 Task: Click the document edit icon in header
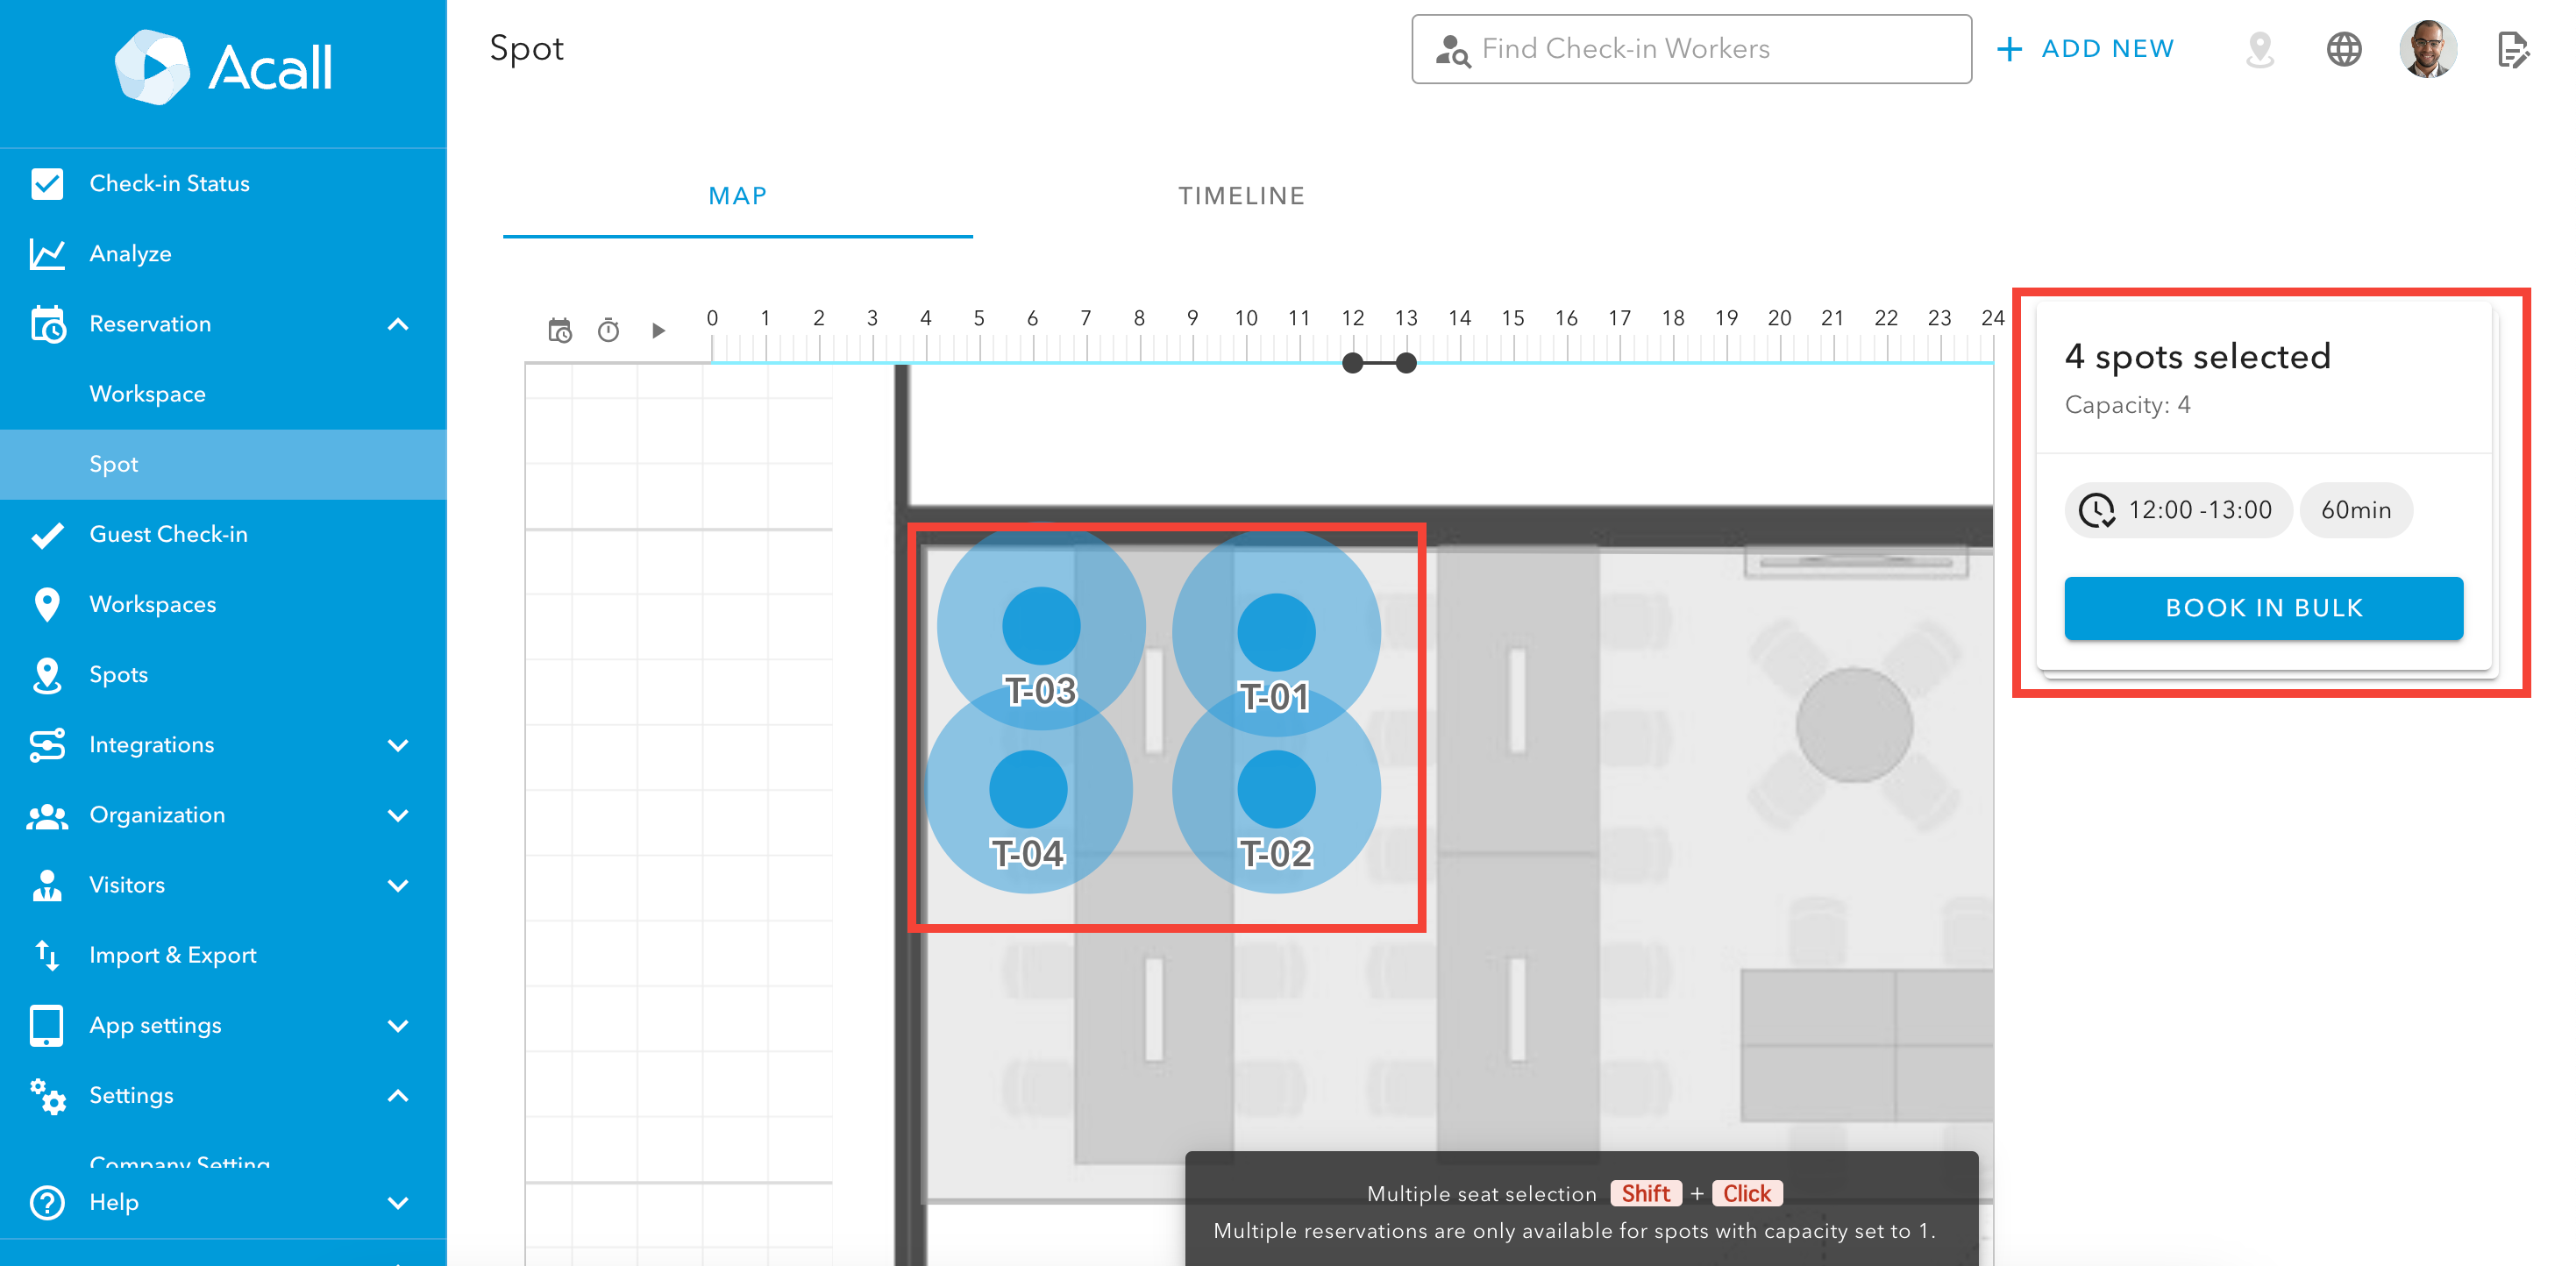(x=2513, y=49)
